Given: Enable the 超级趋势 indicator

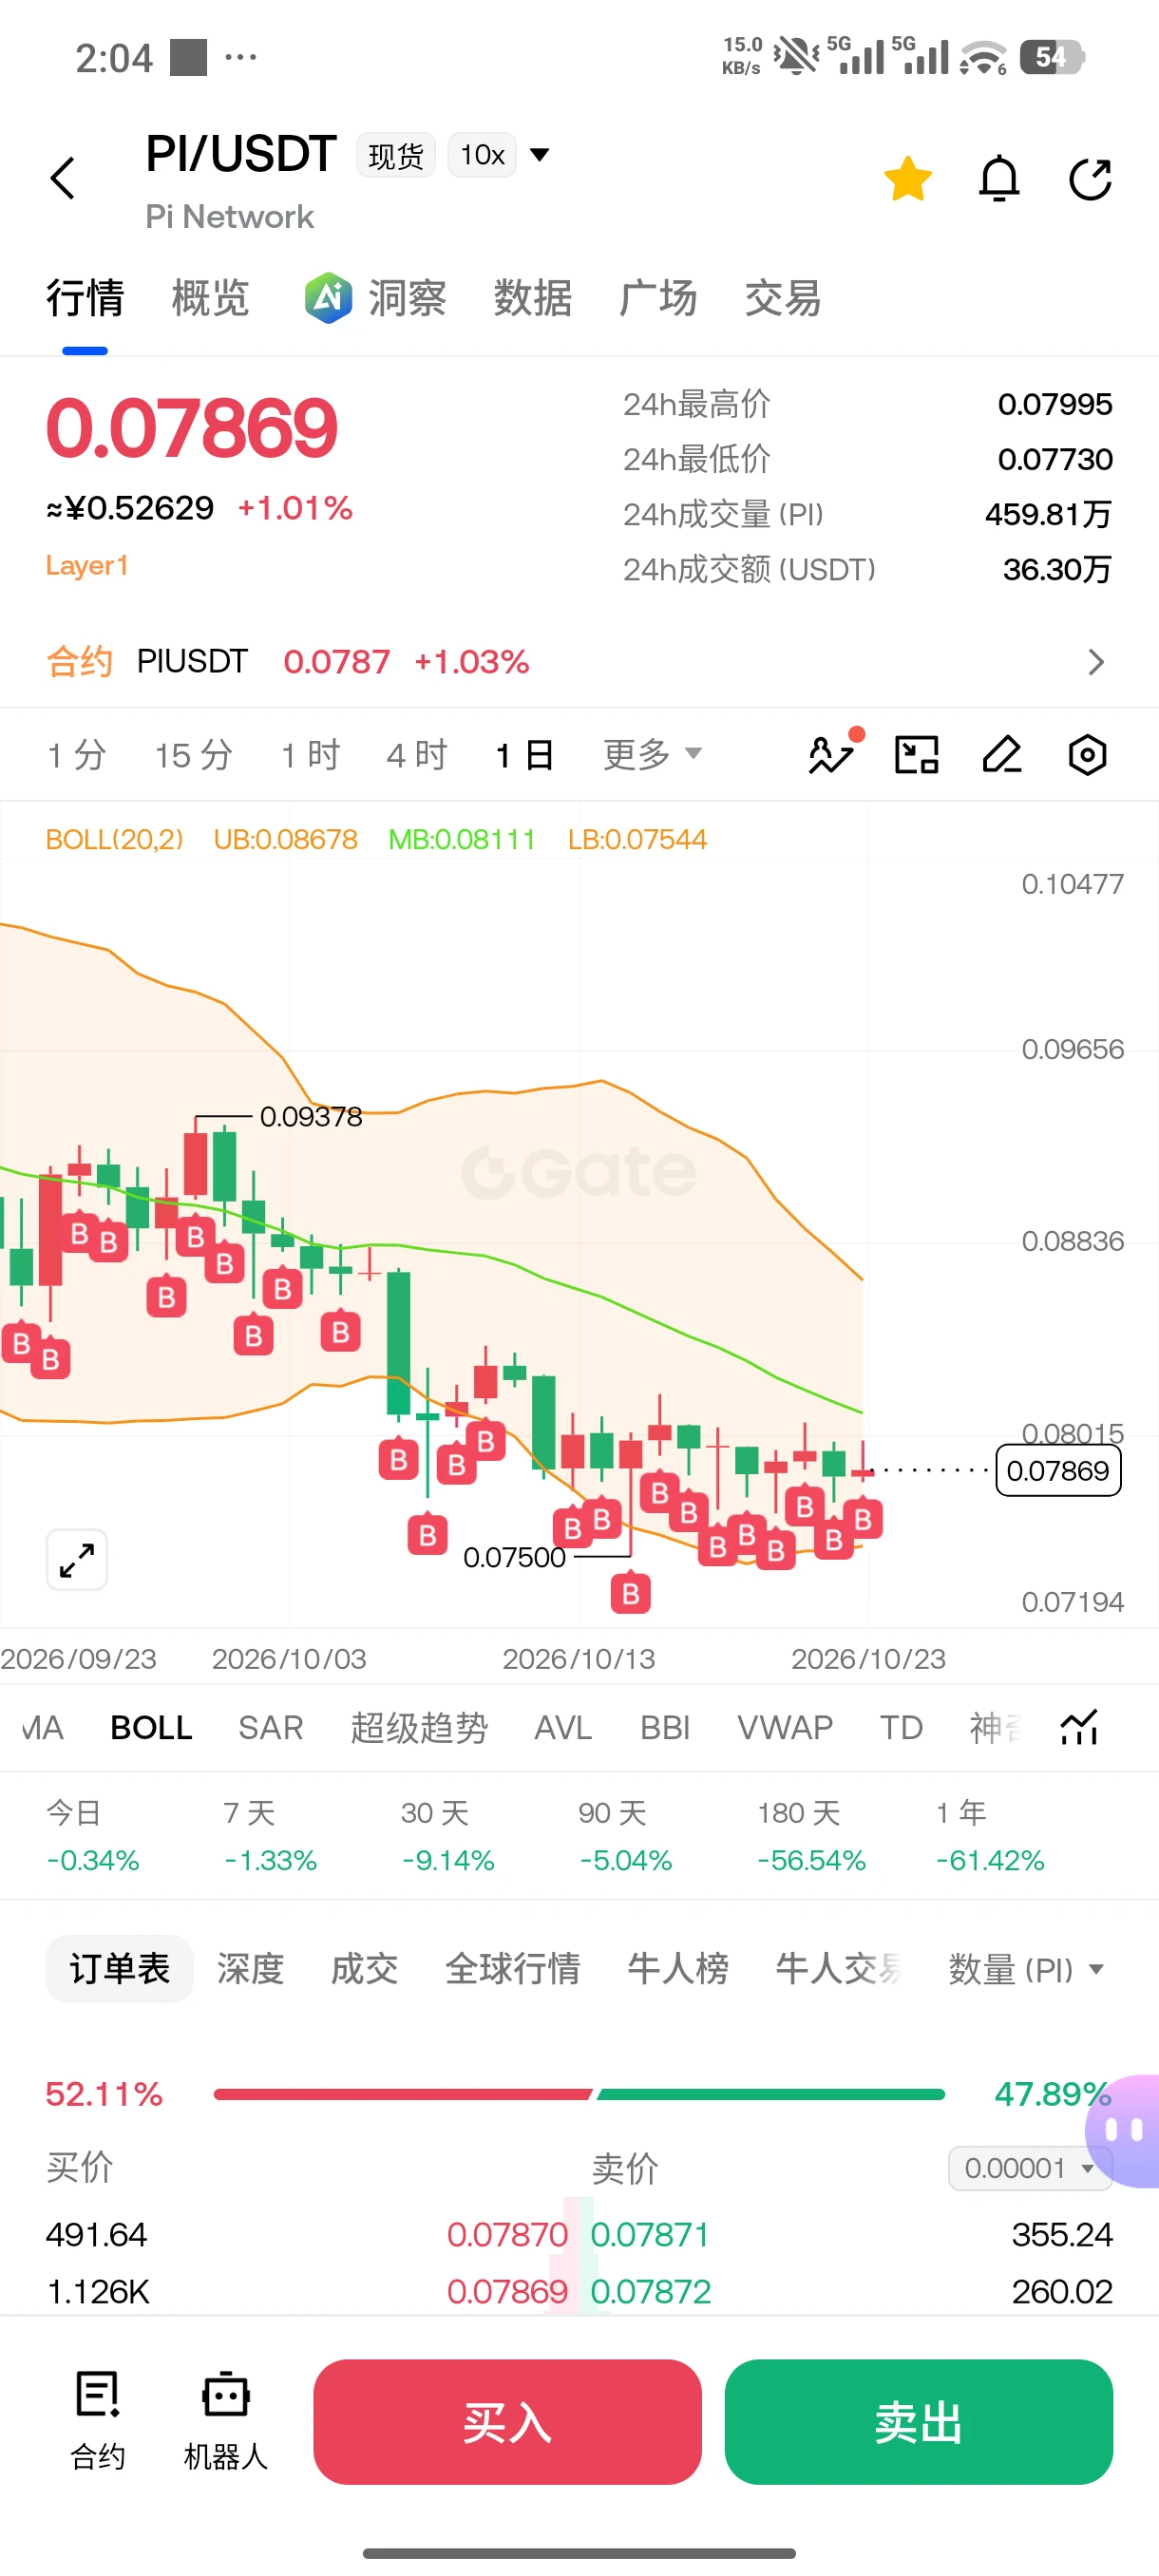Looking at the screenshot, I should tap(419, 1727).
